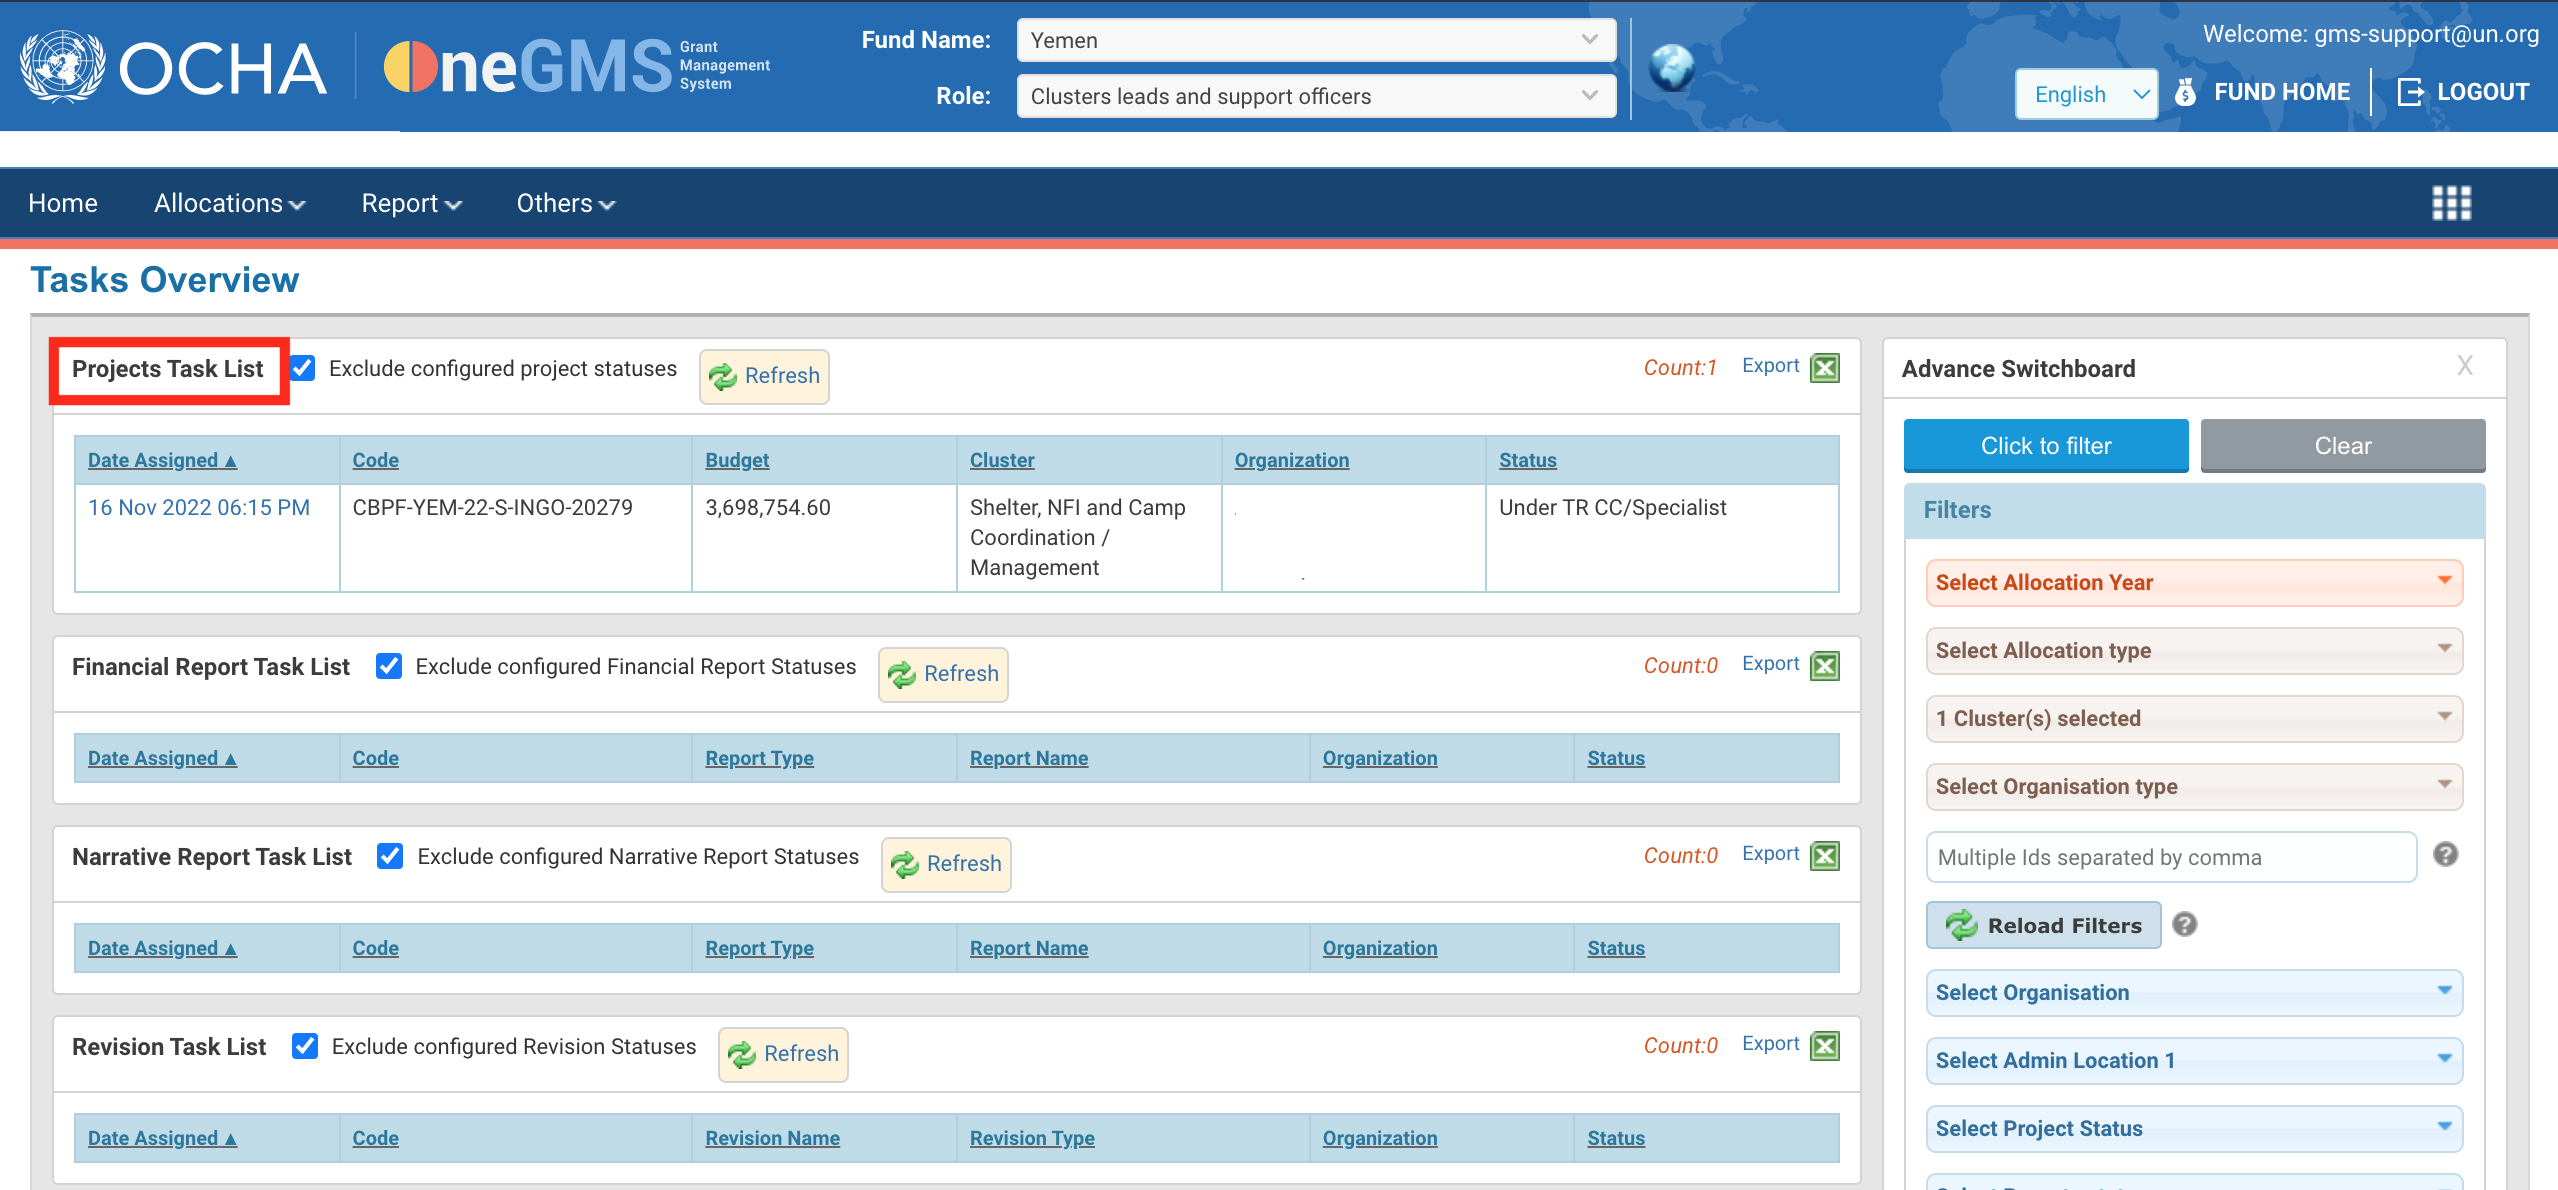The height and width of the screenshot is (1190, 2558).
Task: Open the English language dropdown
Action: click(x=2086, y=94)
